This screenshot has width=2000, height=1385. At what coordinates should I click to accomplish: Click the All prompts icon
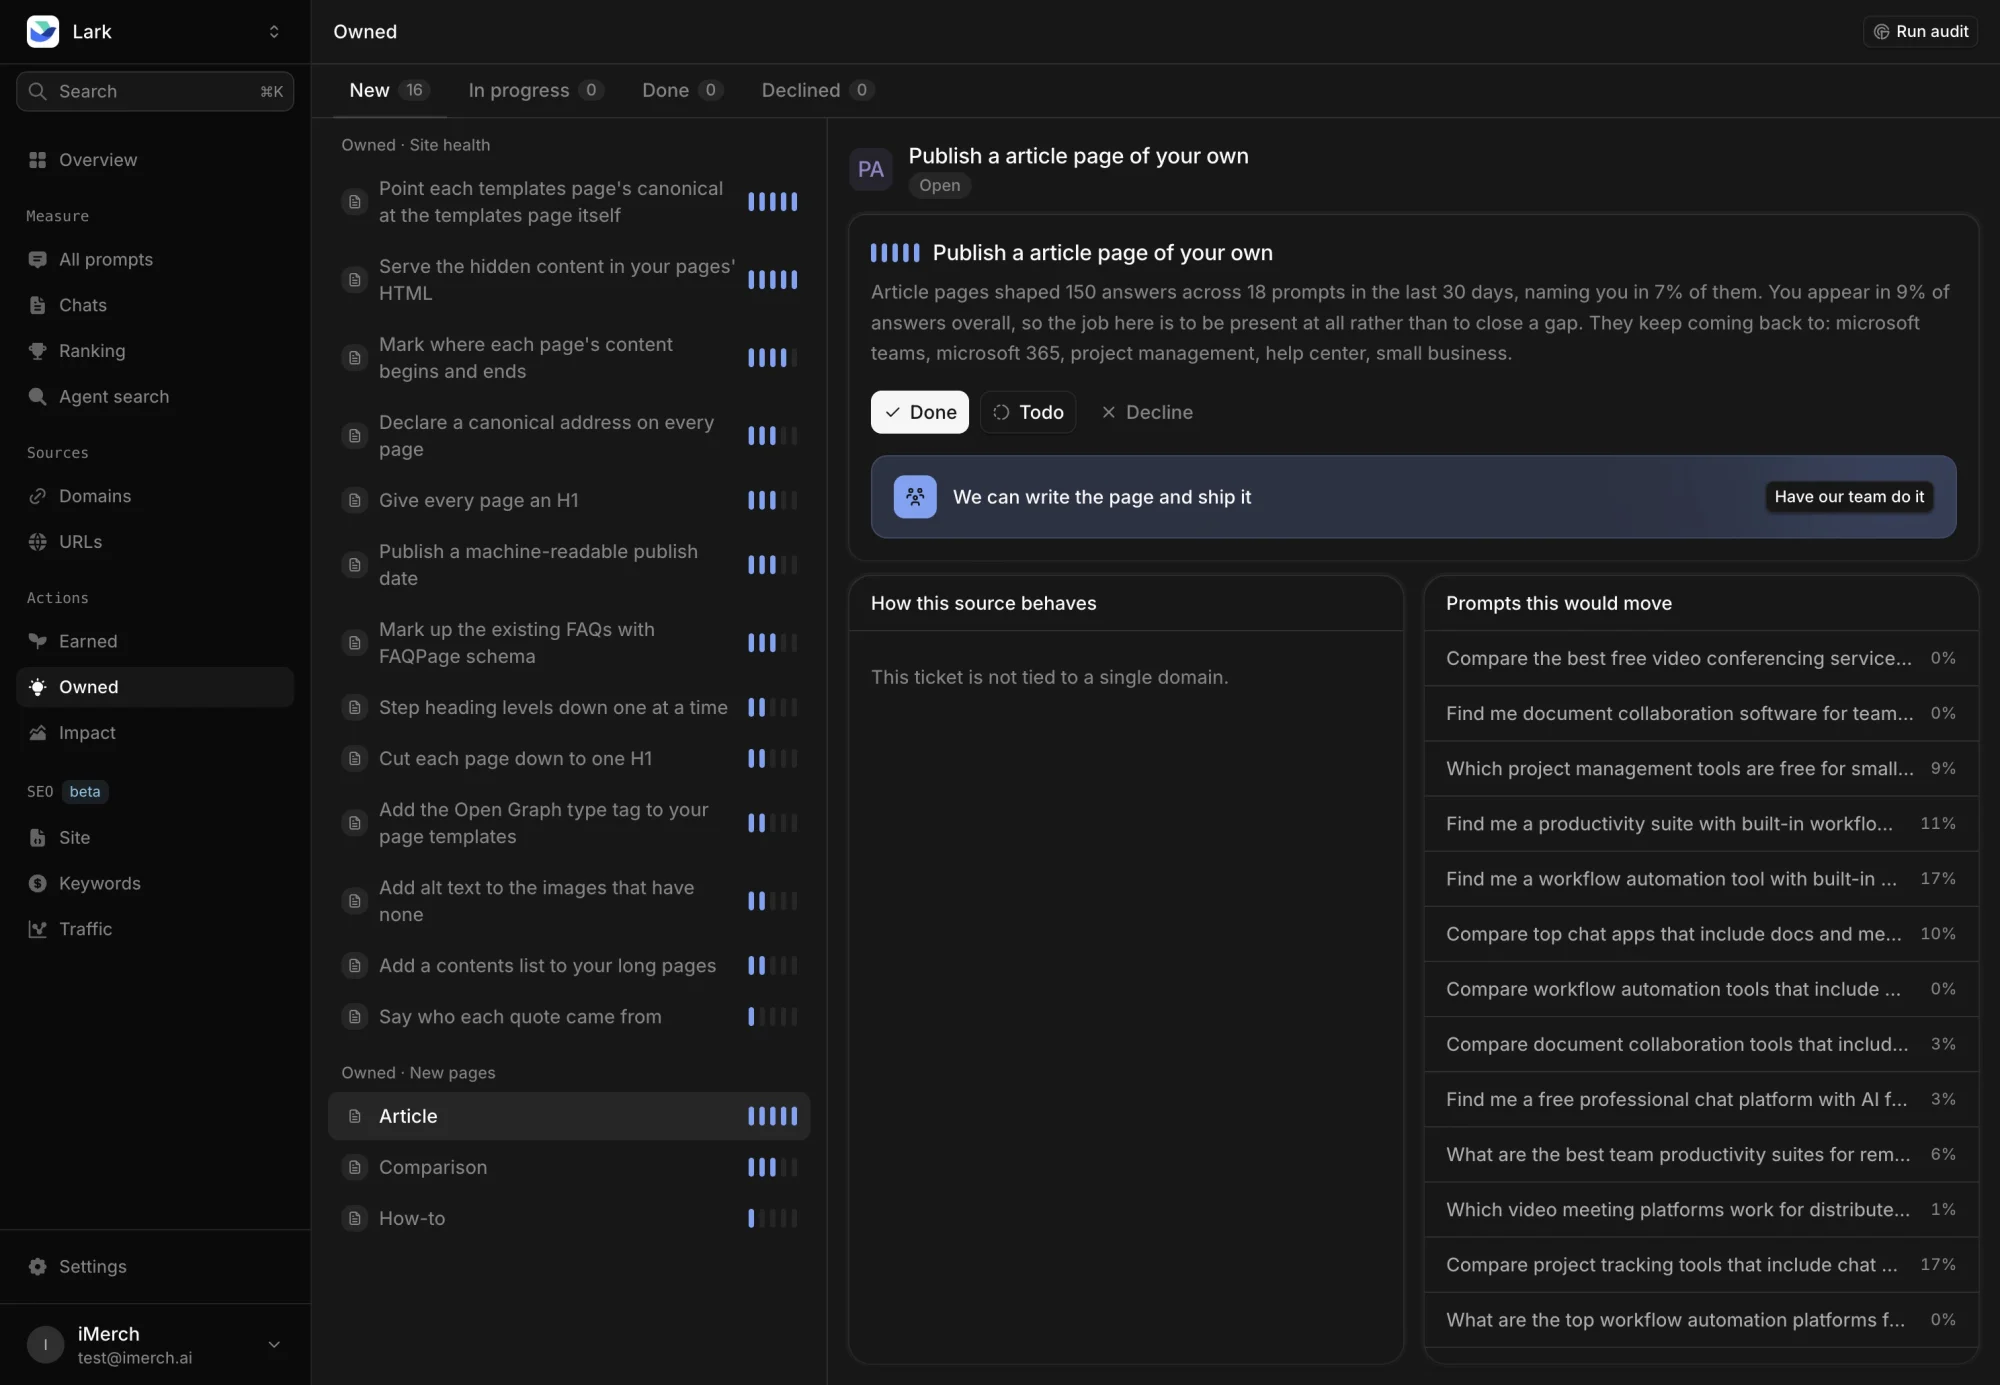pos(38,260)
